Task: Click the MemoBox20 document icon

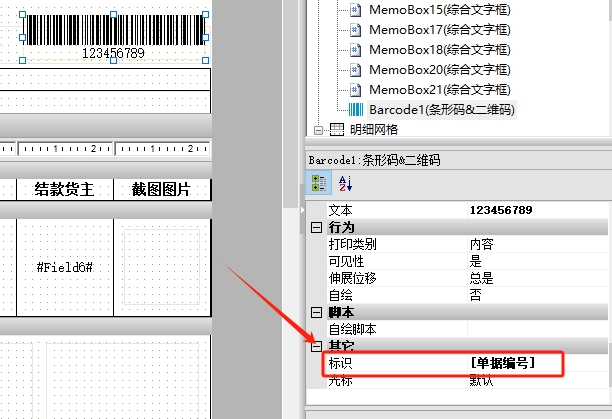Action: pyautogui.click(x=355, y=69)
